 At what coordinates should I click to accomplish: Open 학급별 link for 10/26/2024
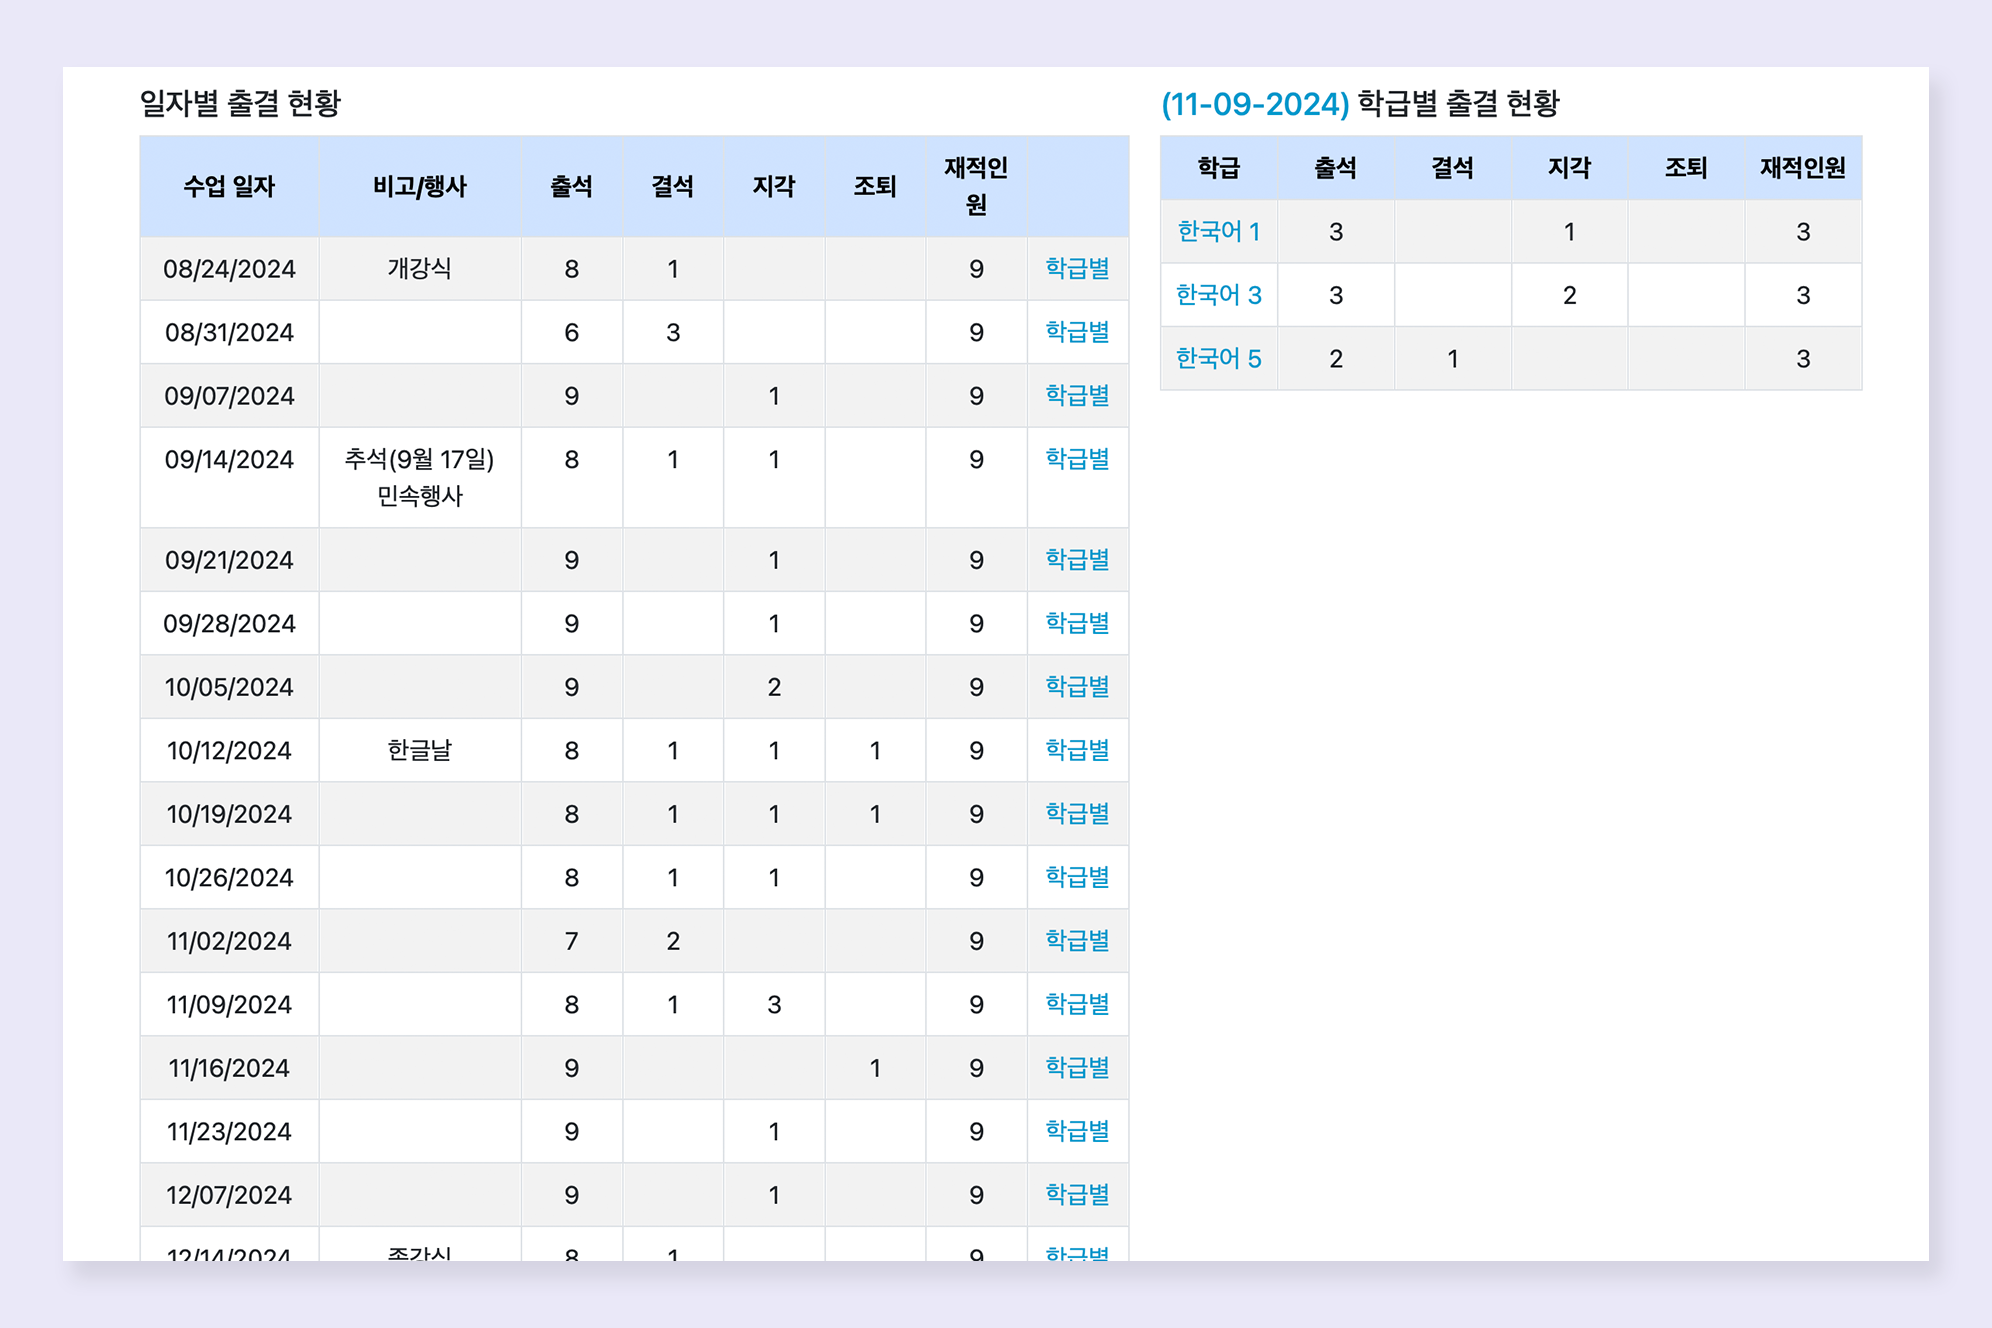pos(1077,877)
